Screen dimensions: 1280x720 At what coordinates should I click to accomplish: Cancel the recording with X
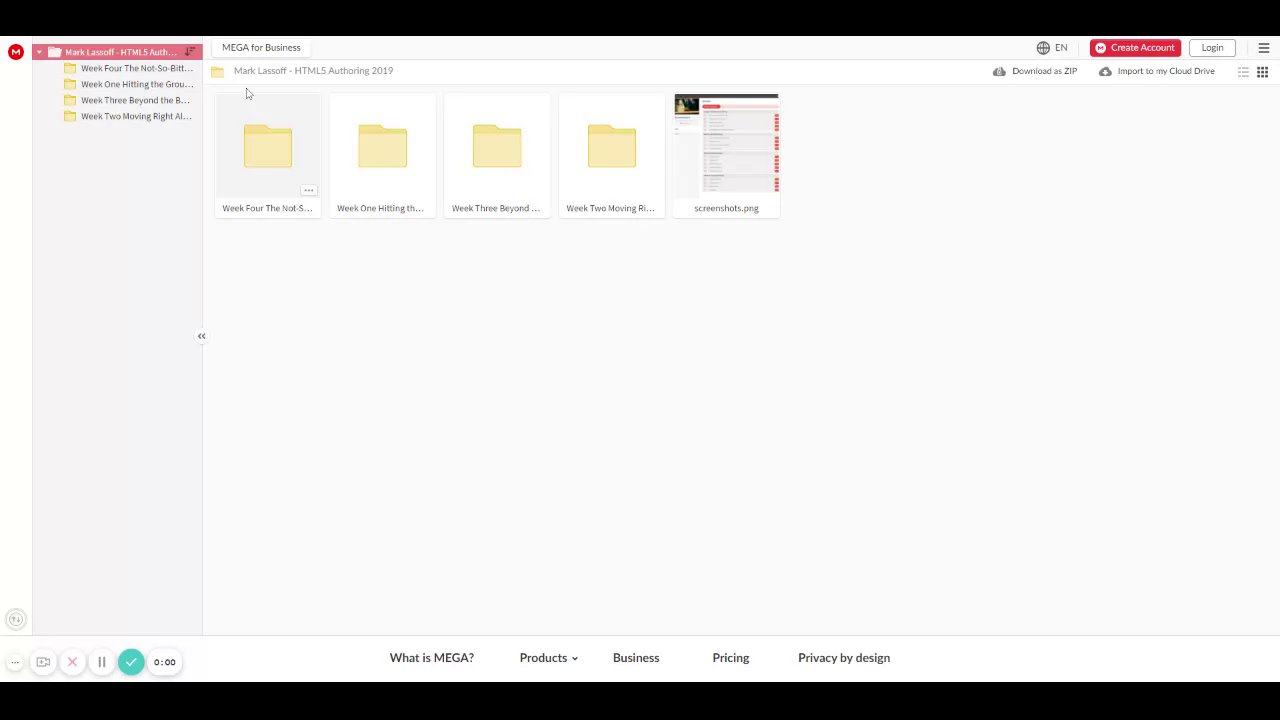click(72, 662)
